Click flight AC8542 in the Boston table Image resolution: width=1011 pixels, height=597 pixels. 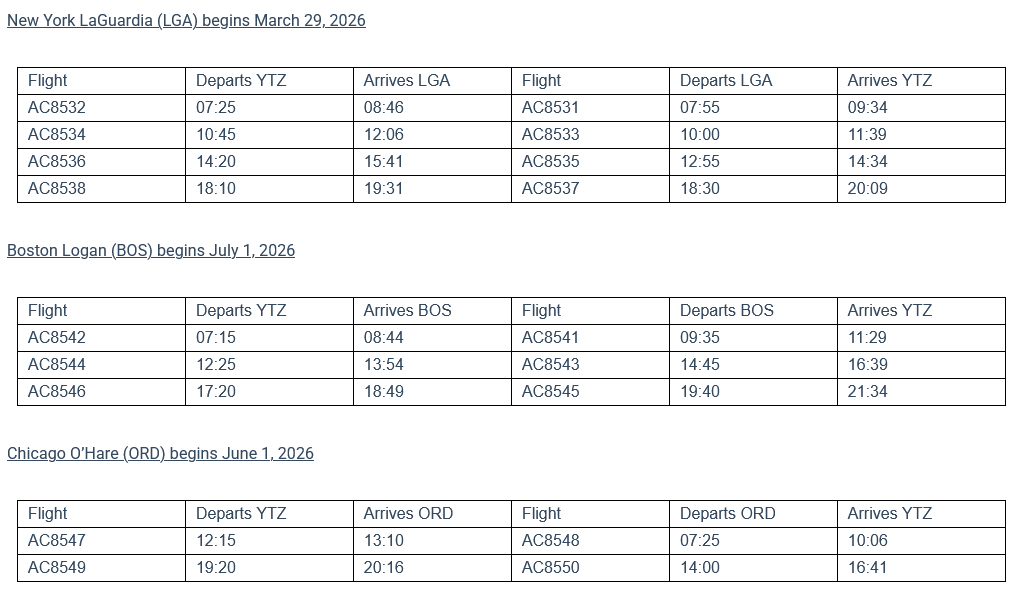[x=57, y=337]
